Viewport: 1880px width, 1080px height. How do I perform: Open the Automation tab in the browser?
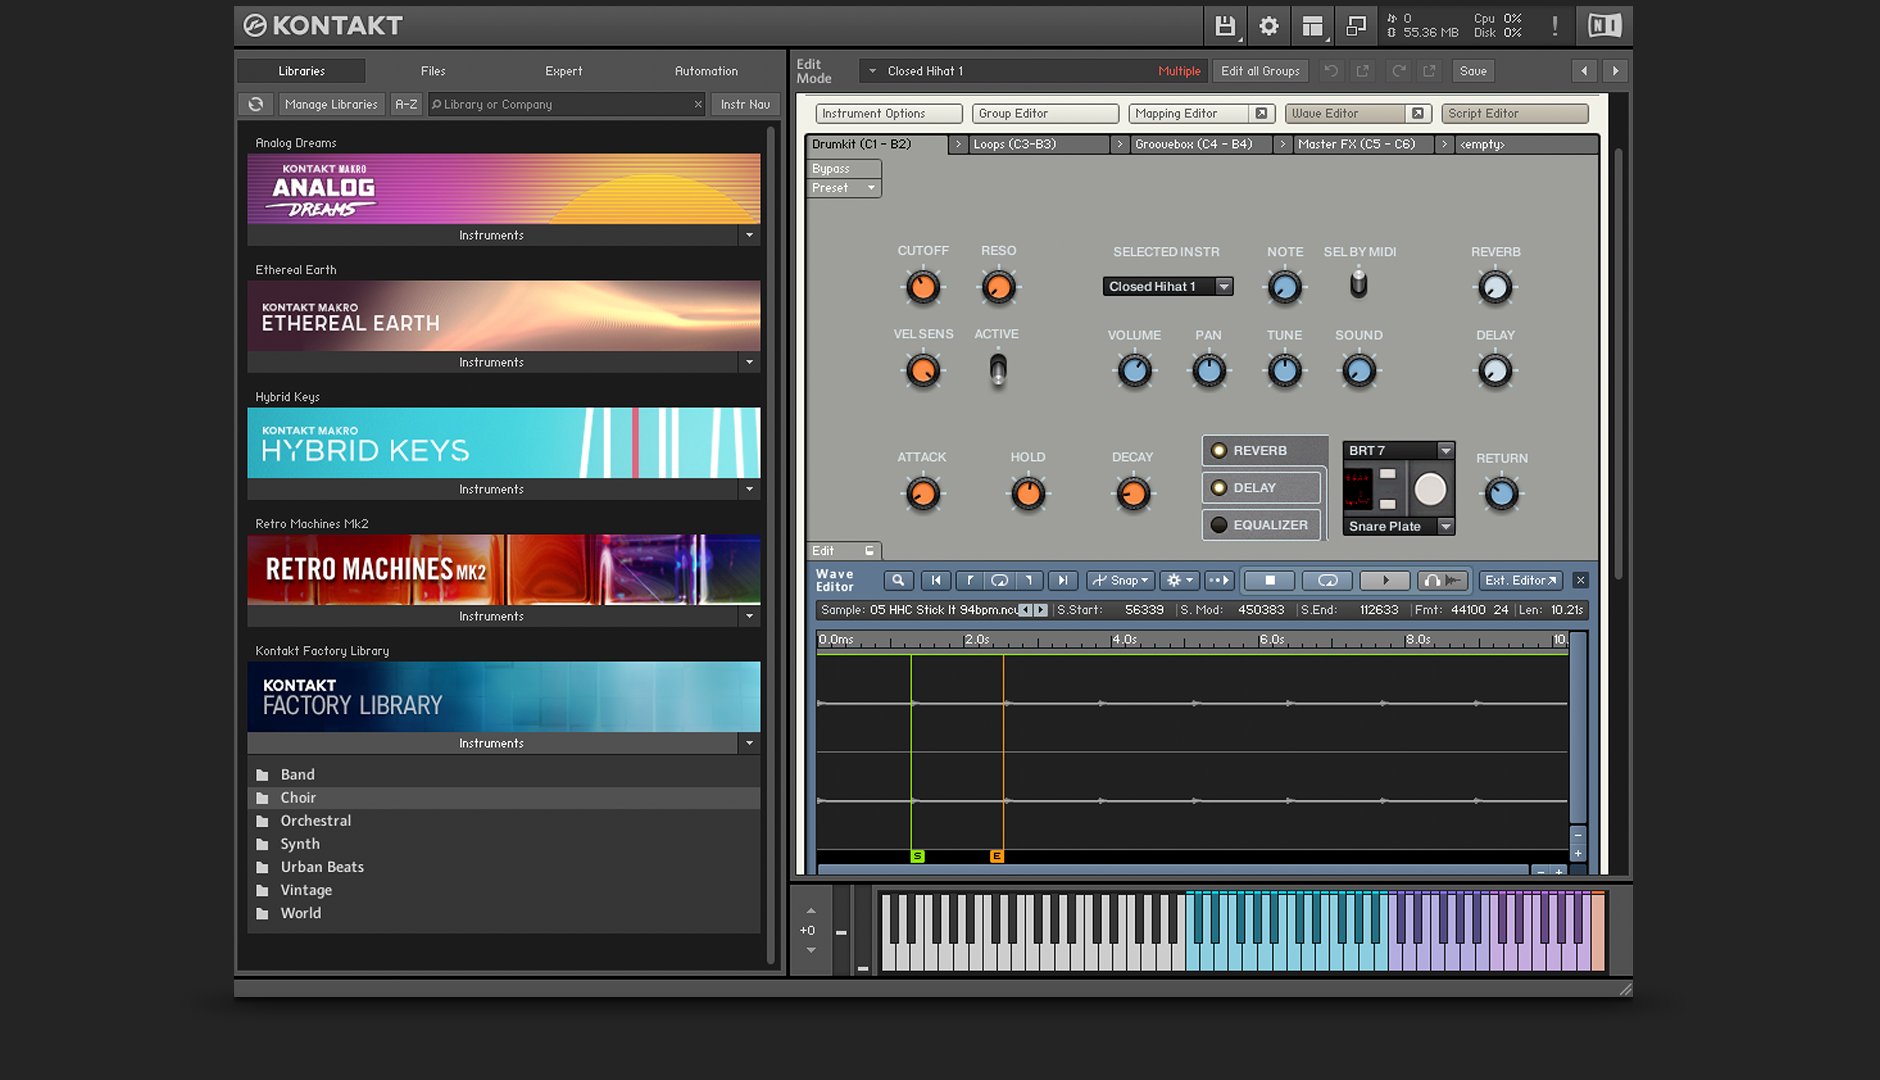pos(705,70)
